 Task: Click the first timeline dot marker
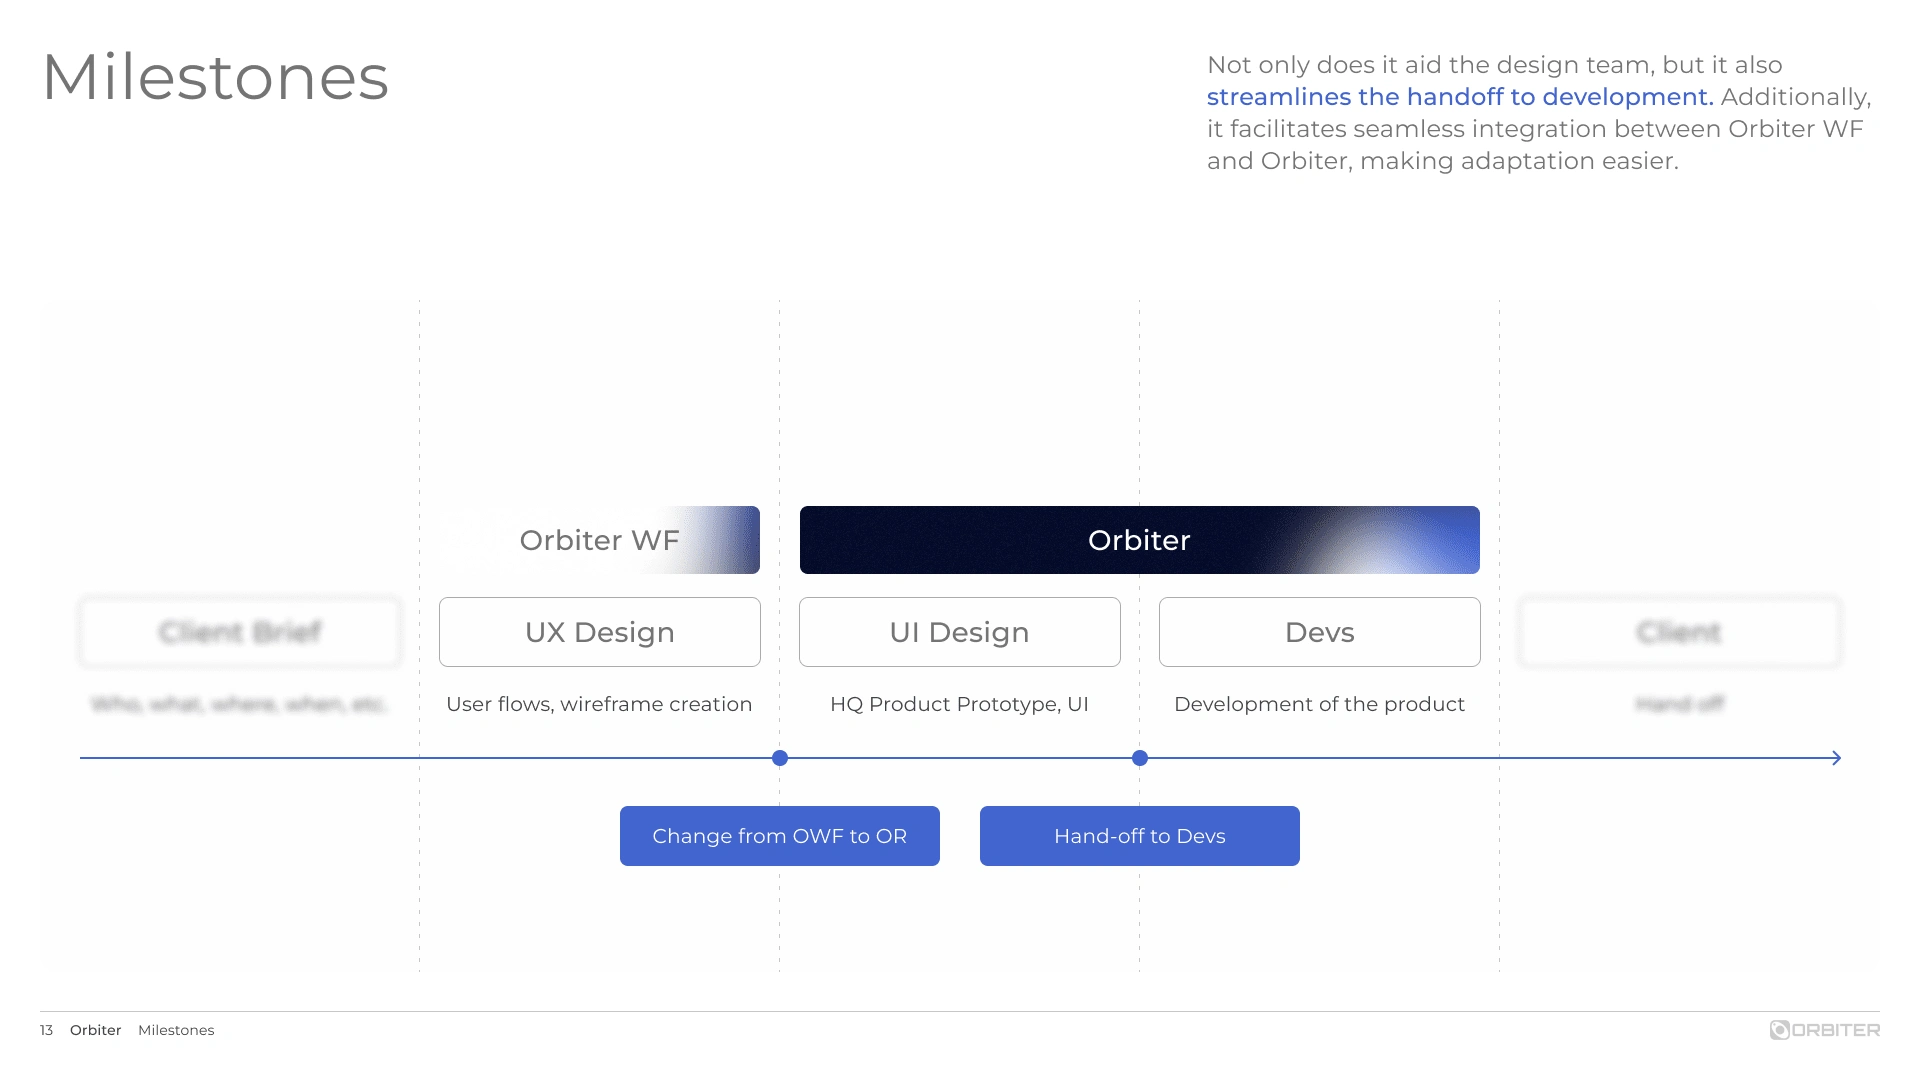[x=780, y=758]
